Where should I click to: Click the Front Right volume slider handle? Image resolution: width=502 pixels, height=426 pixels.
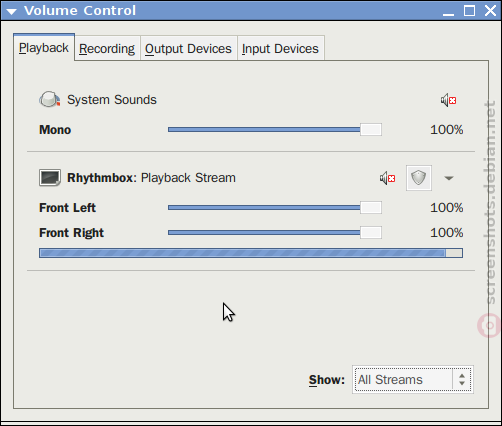click(371, 233)
